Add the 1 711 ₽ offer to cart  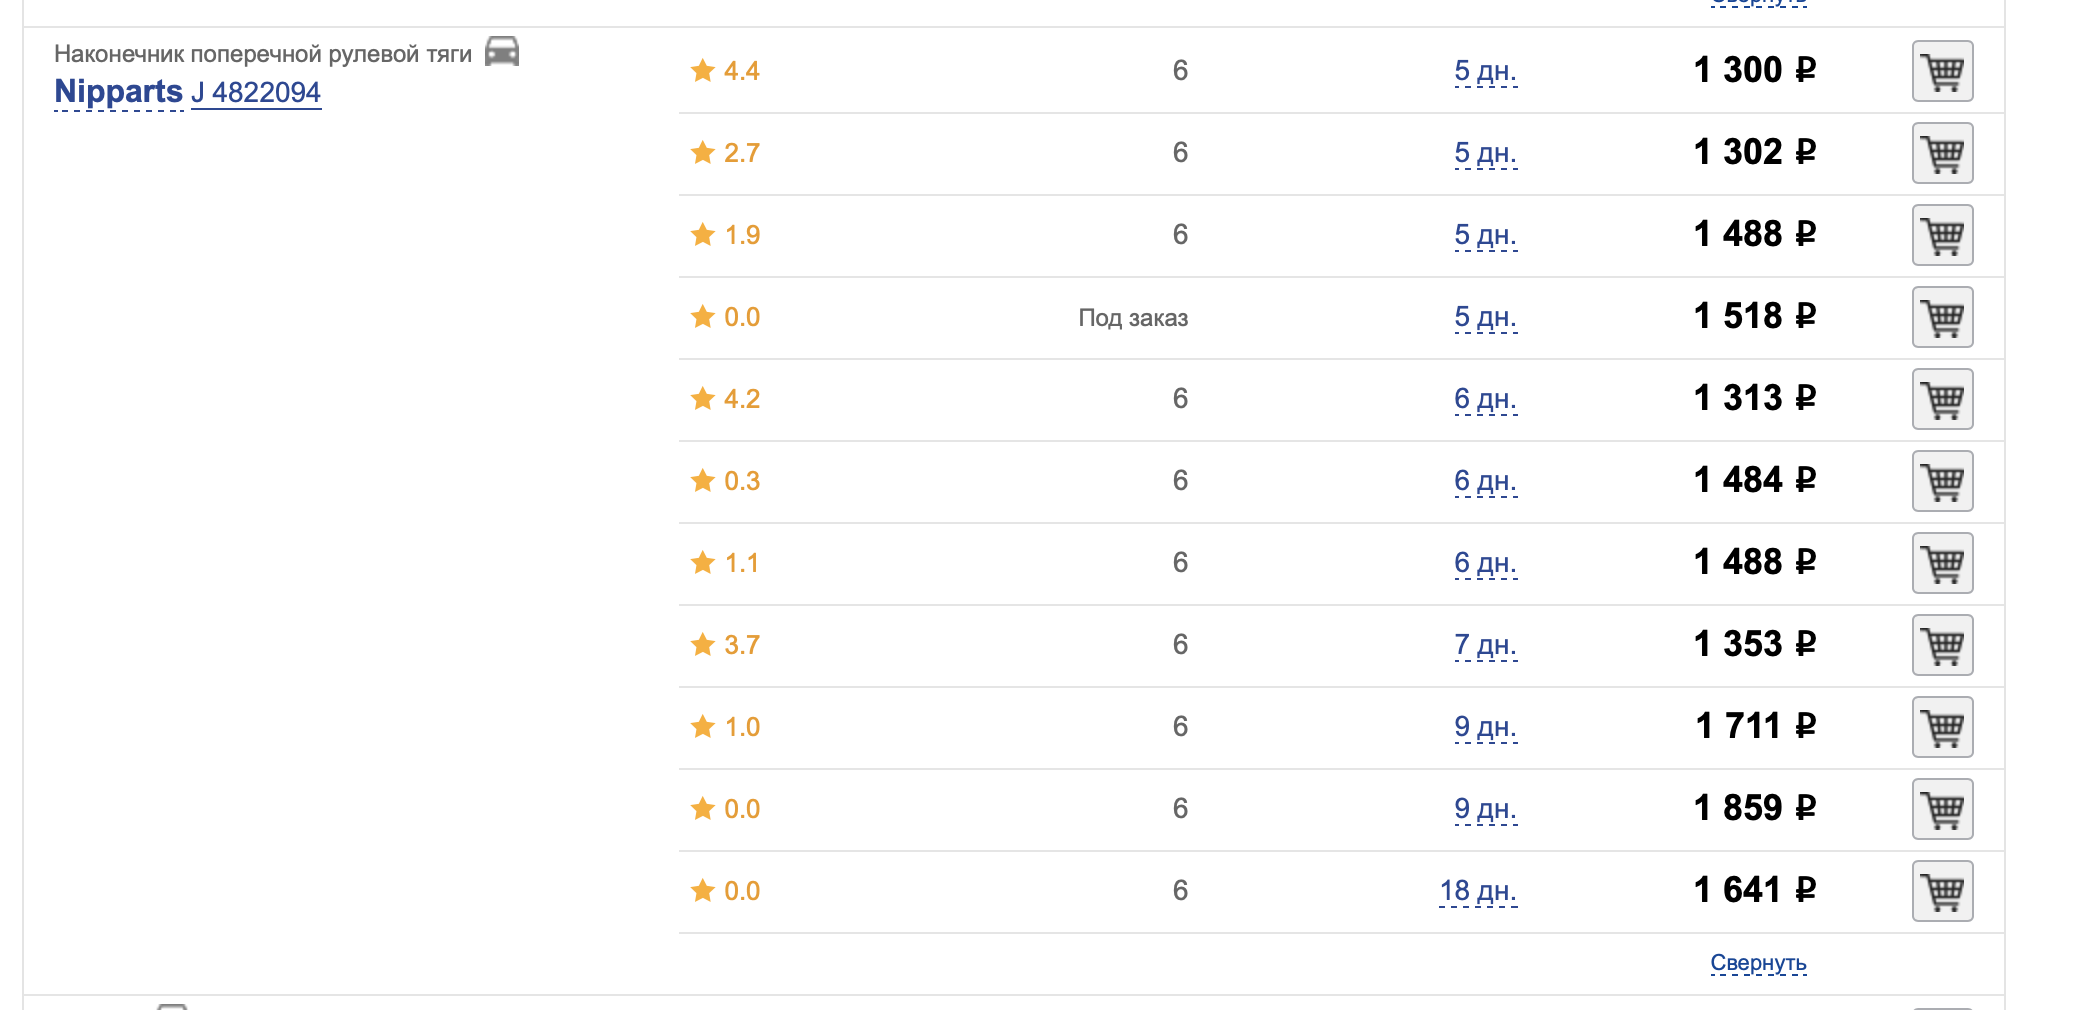1942,727
